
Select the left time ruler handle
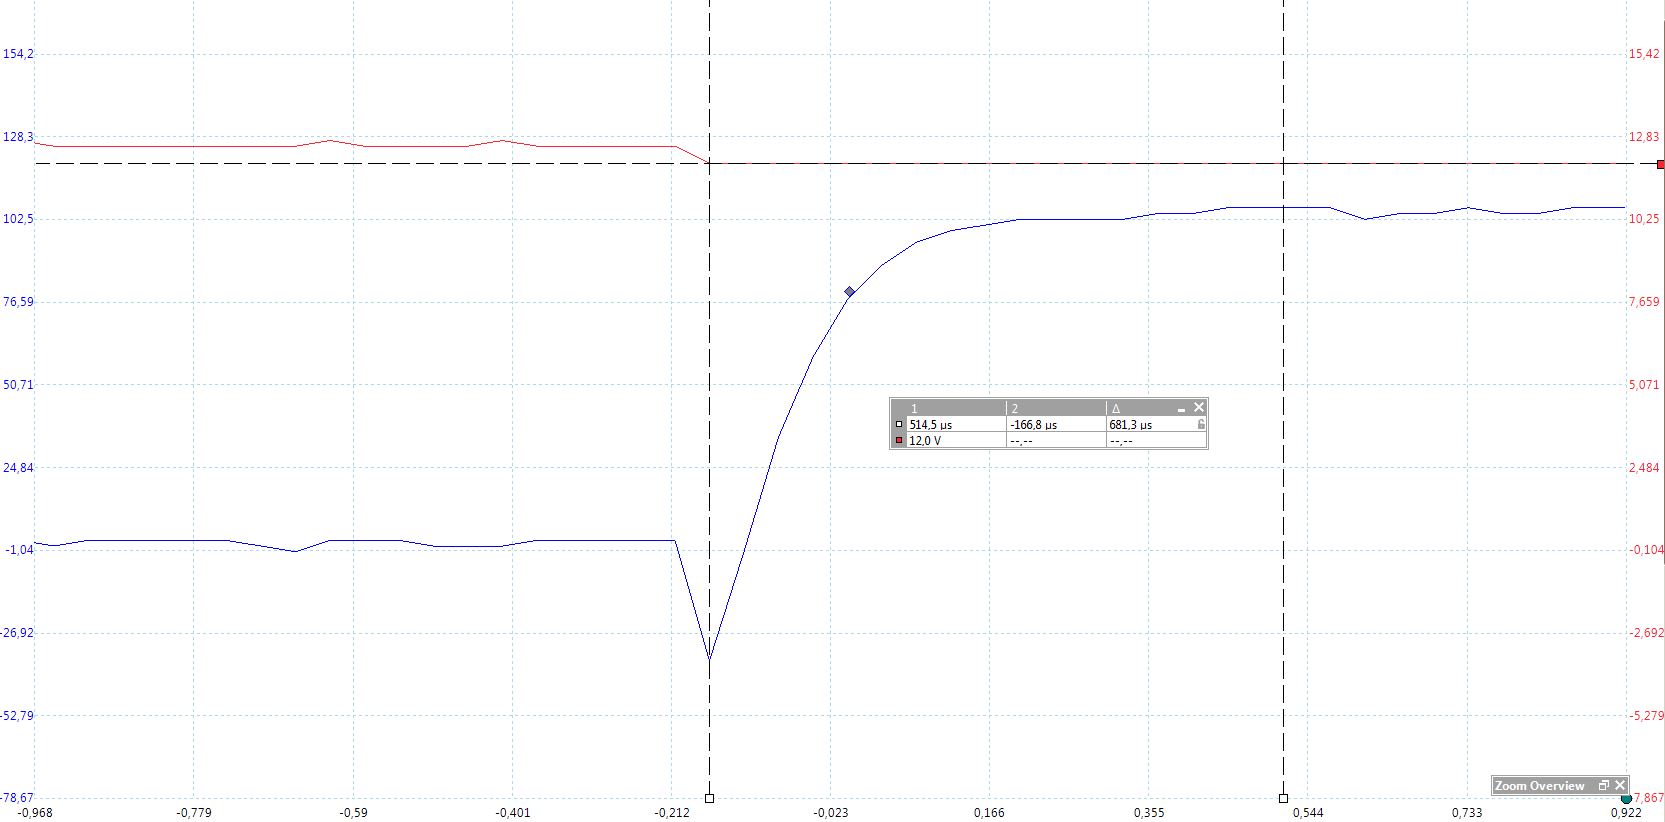point(710,798)
